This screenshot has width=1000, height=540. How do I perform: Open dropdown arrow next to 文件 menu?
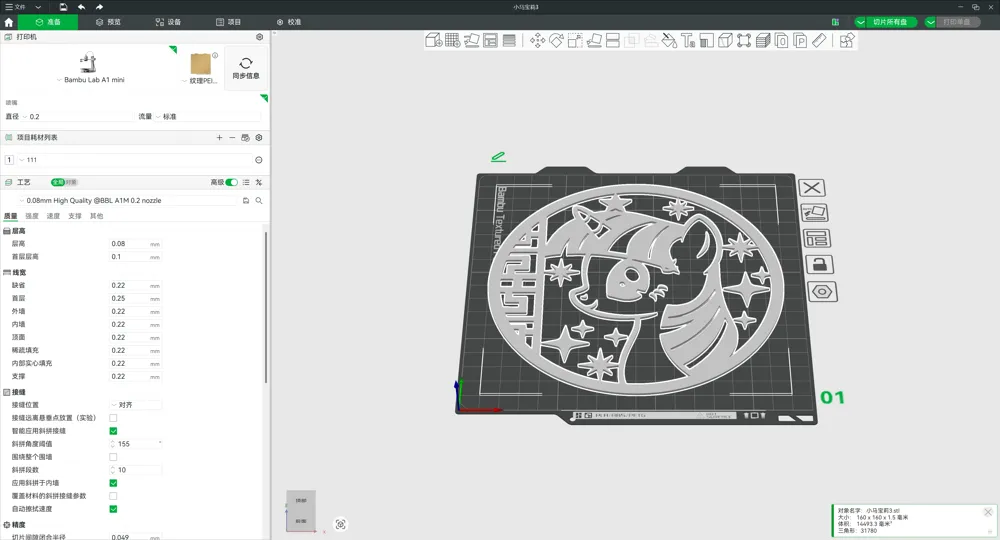tap(38, 7)
